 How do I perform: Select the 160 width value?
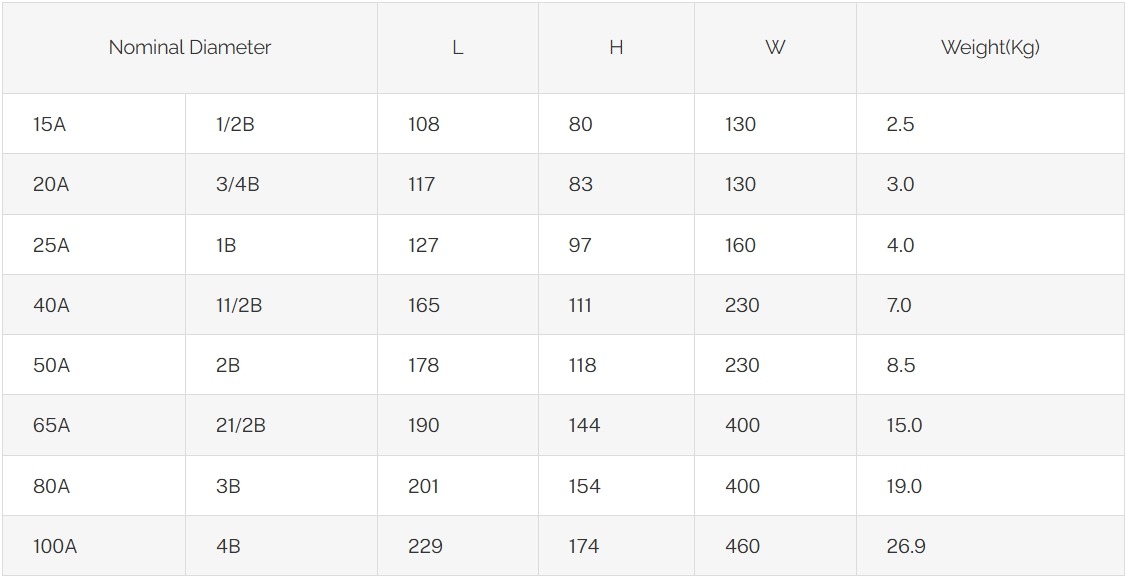[x=740, y=245]
